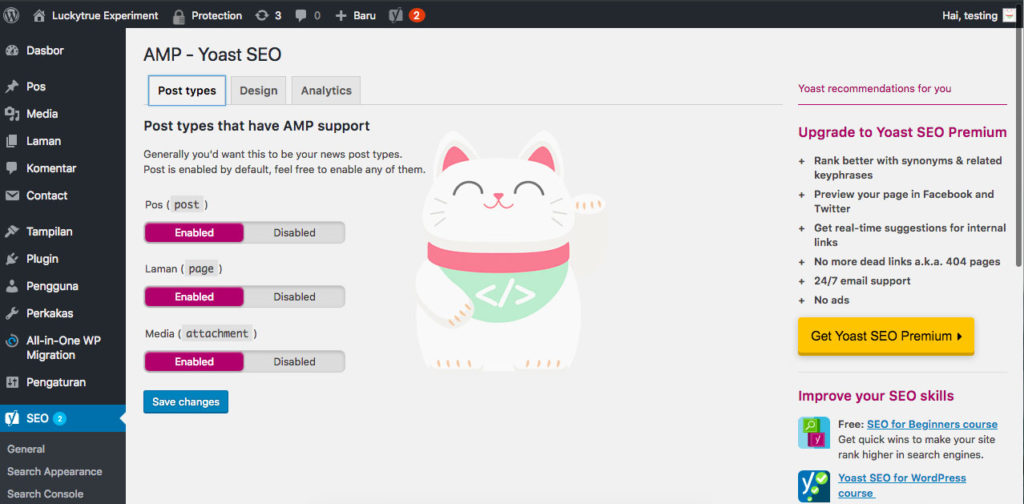The image size is (1024, 504).
Task: Click the Protection lock icon
Action: point(178,15)
